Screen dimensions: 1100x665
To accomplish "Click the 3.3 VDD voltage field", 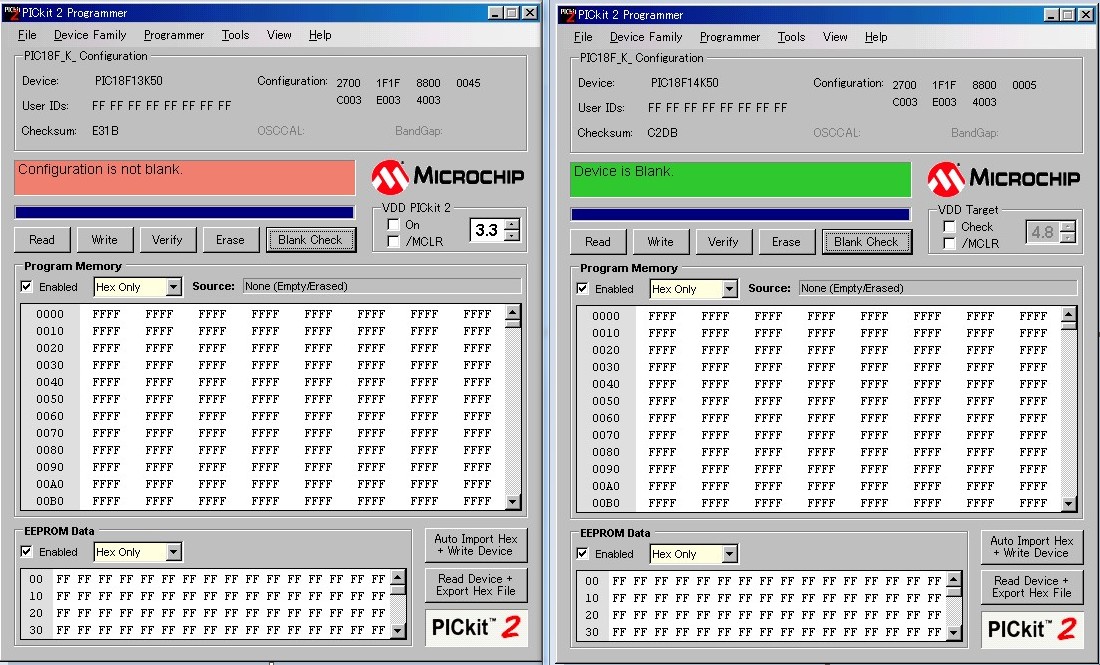I will 488,230.
